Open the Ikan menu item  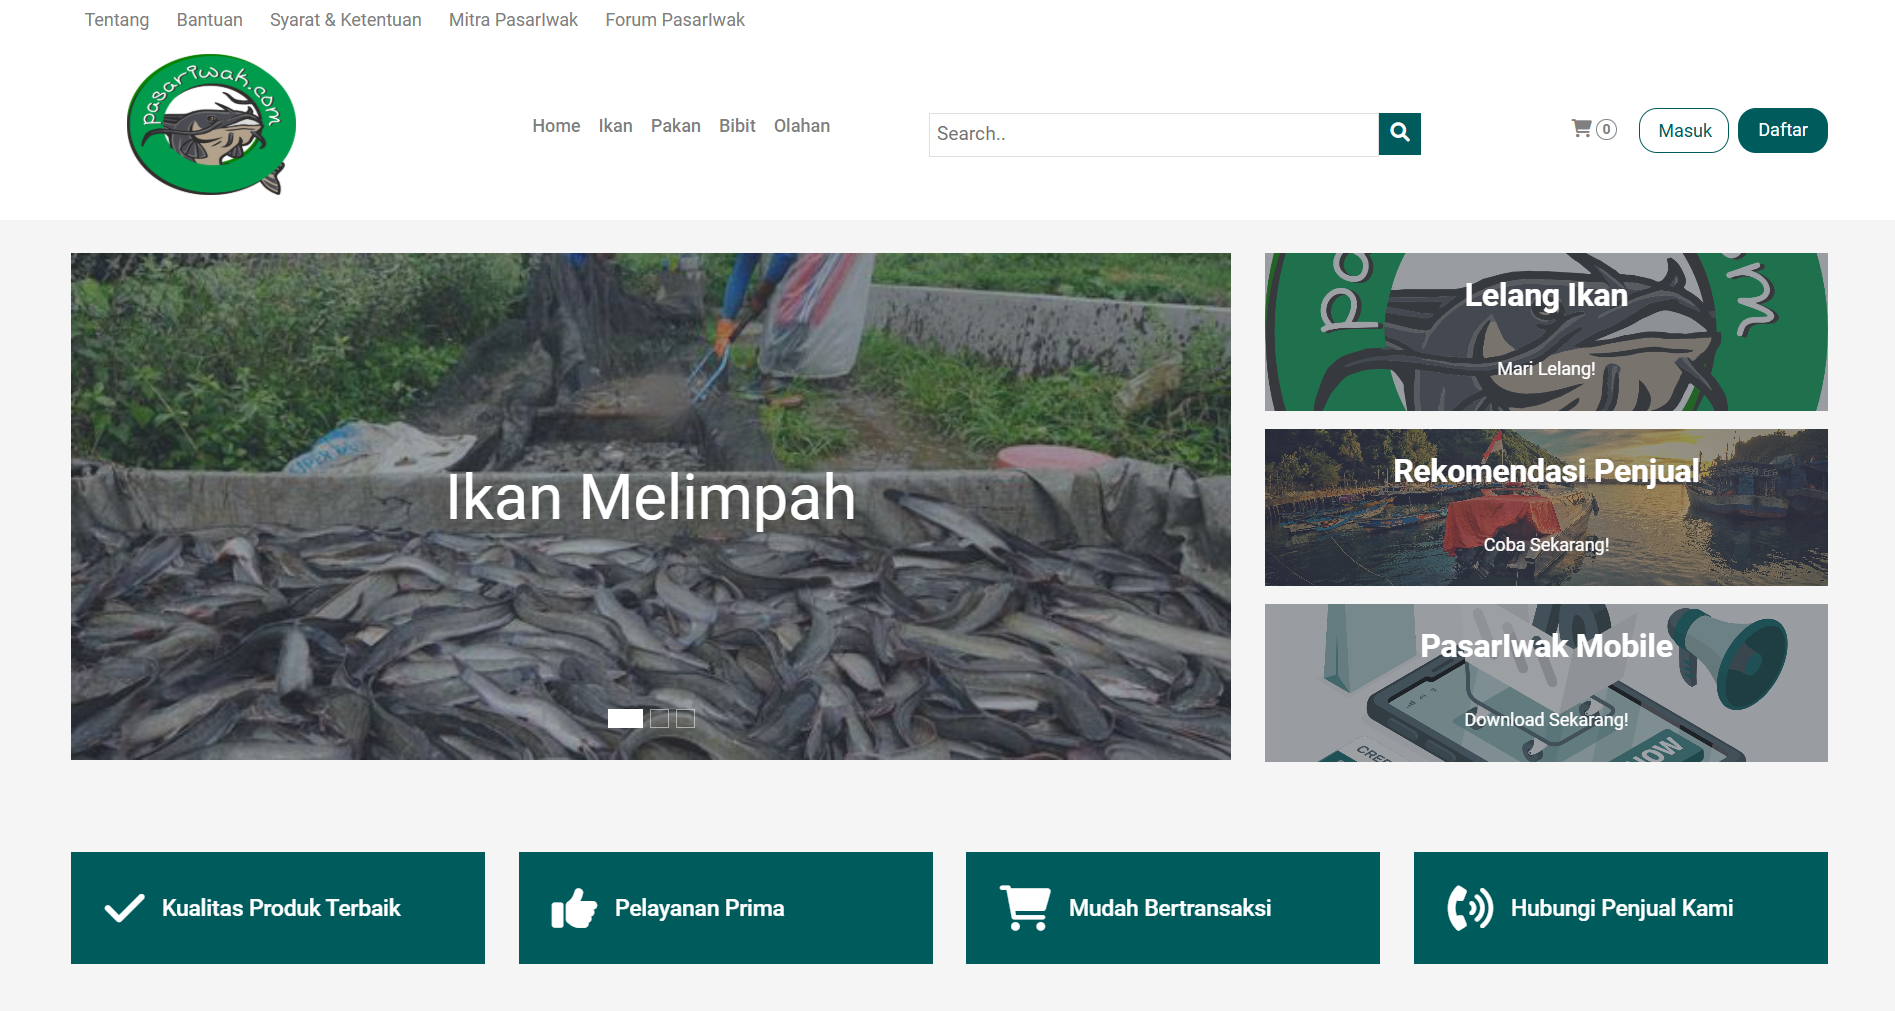[615, 126]
